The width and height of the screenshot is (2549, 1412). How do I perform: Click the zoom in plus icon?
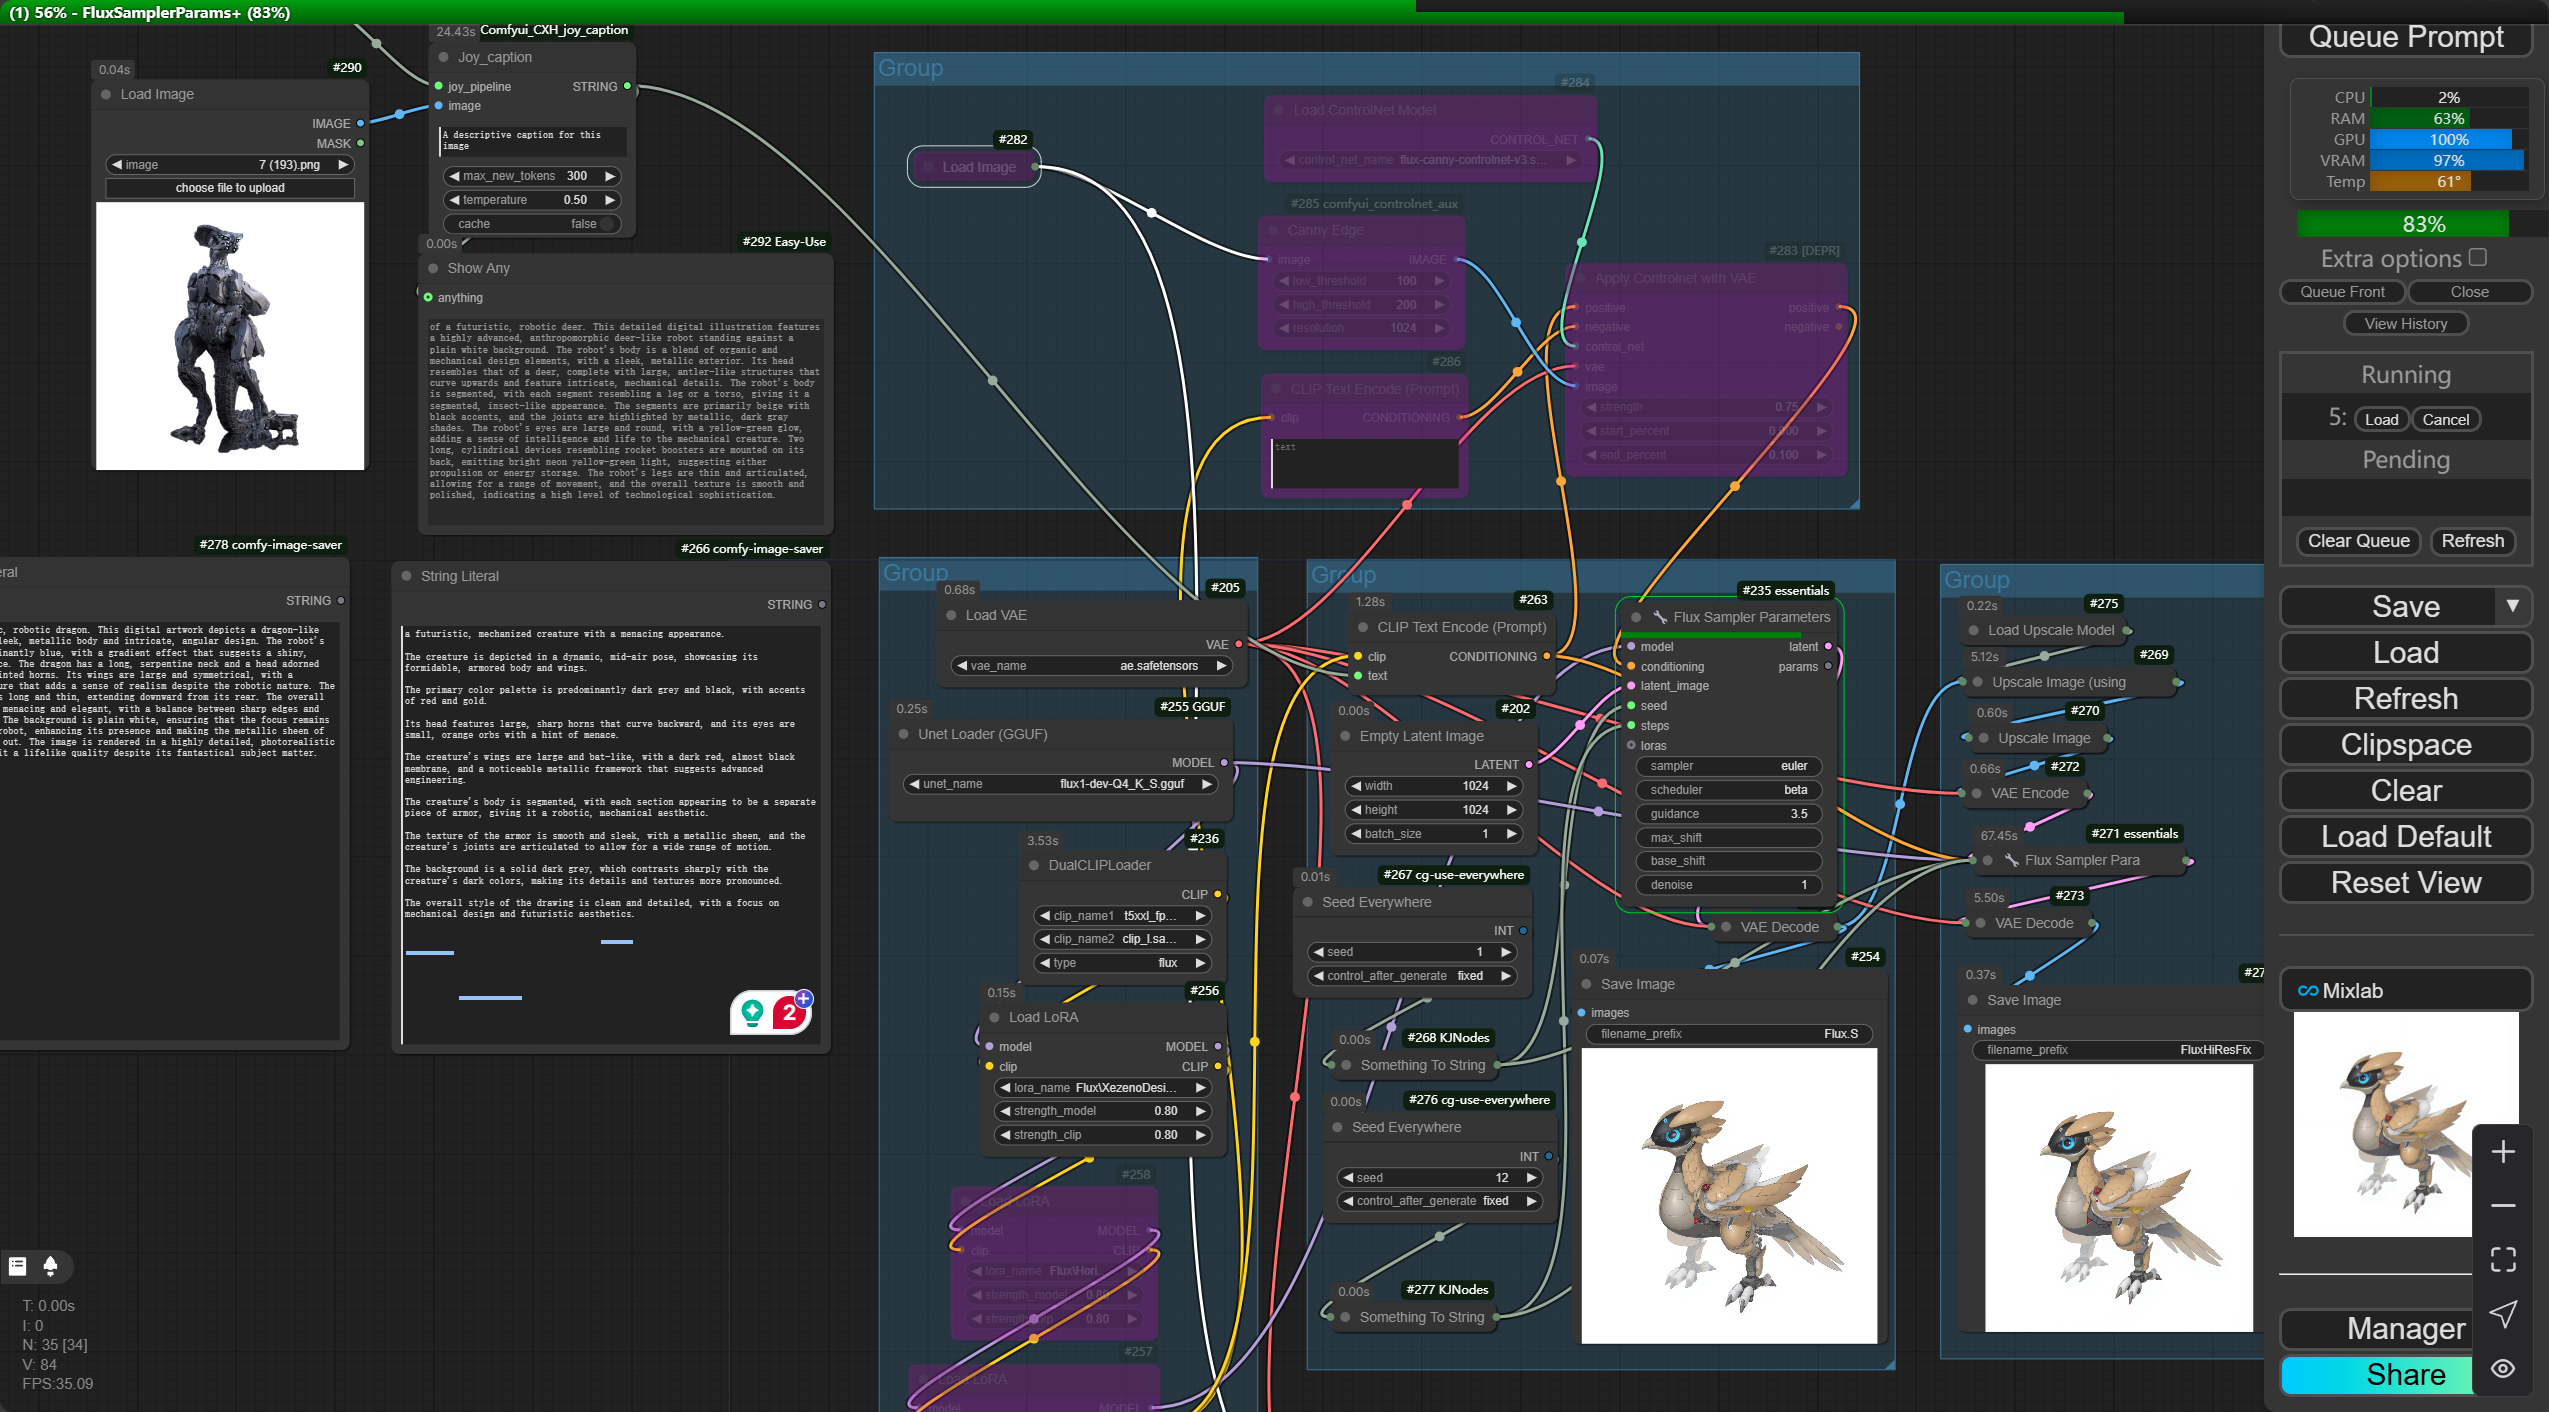tap(2502, 1152)
